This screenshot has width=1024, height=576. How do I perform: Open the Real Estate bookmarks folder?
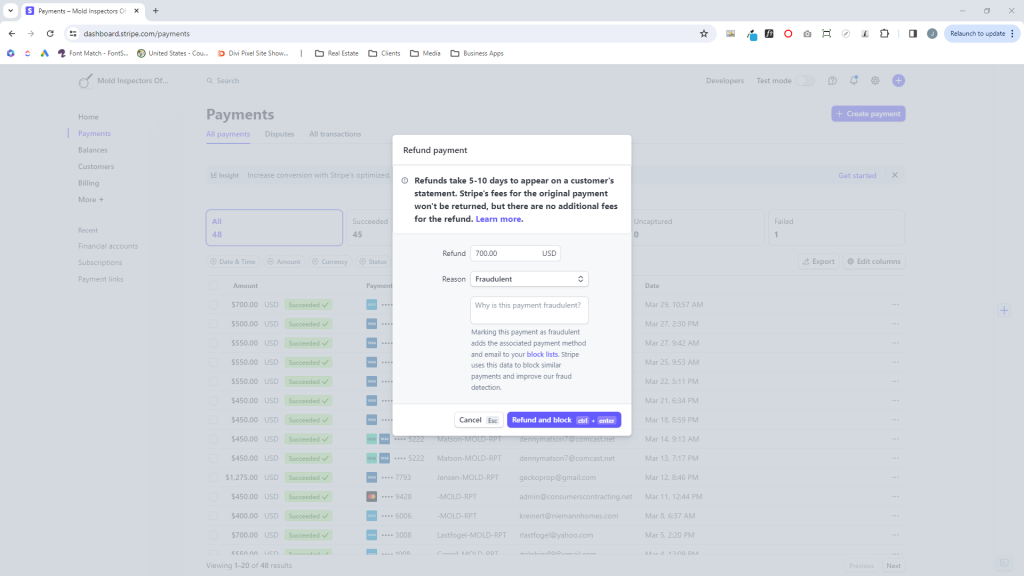(337, 54)
